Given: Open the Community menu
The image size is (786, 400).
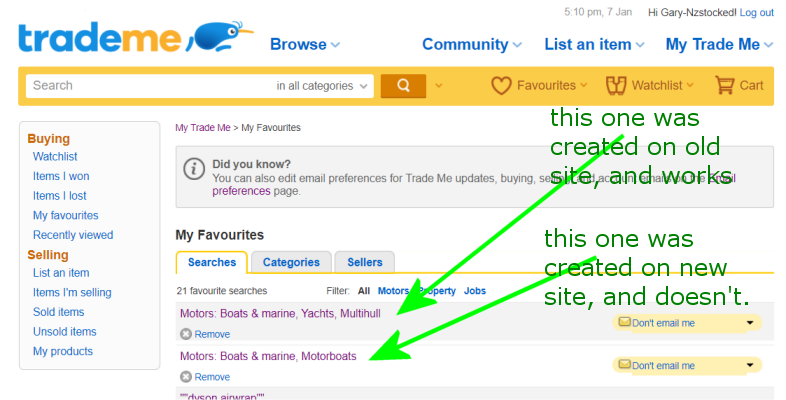Looking at the screenshot, I should pyautogui.click(x=471, y=44).
